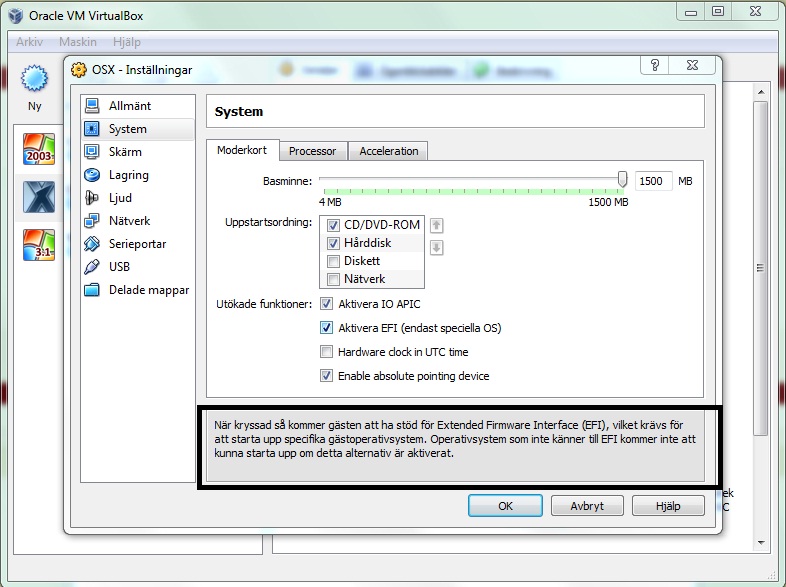786x587 pixels.
Task: Select the System chip icon in sidebar
Action: click(x=92, y=129)
